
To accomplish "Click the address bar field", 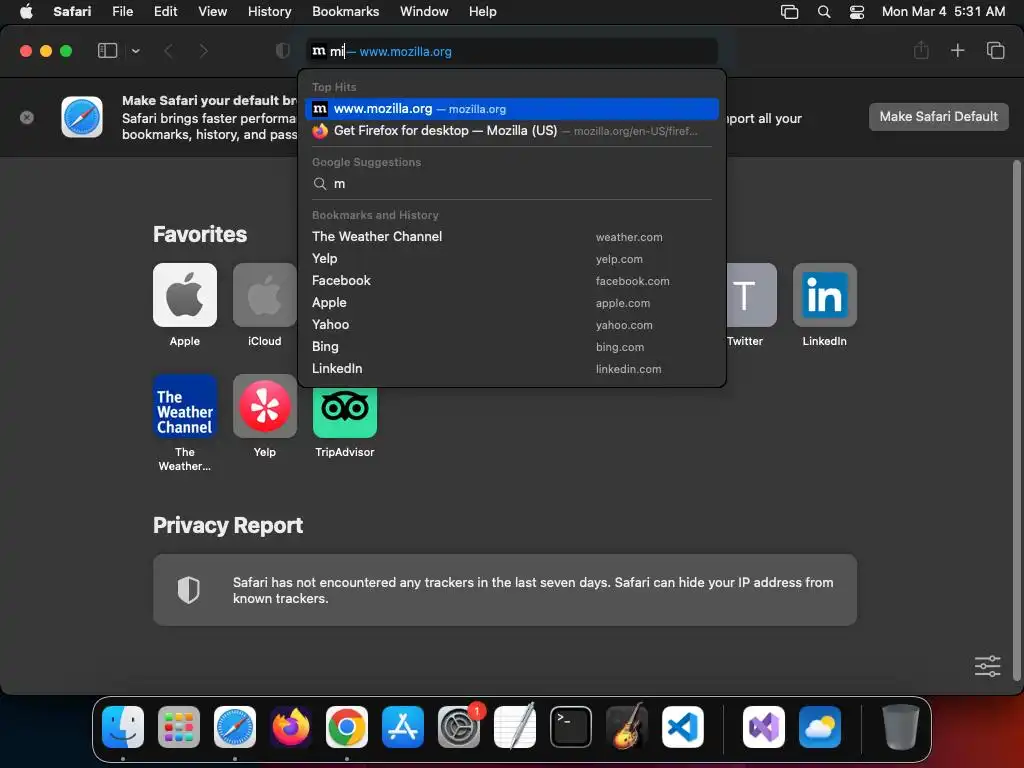I will (x=512, y=51).
